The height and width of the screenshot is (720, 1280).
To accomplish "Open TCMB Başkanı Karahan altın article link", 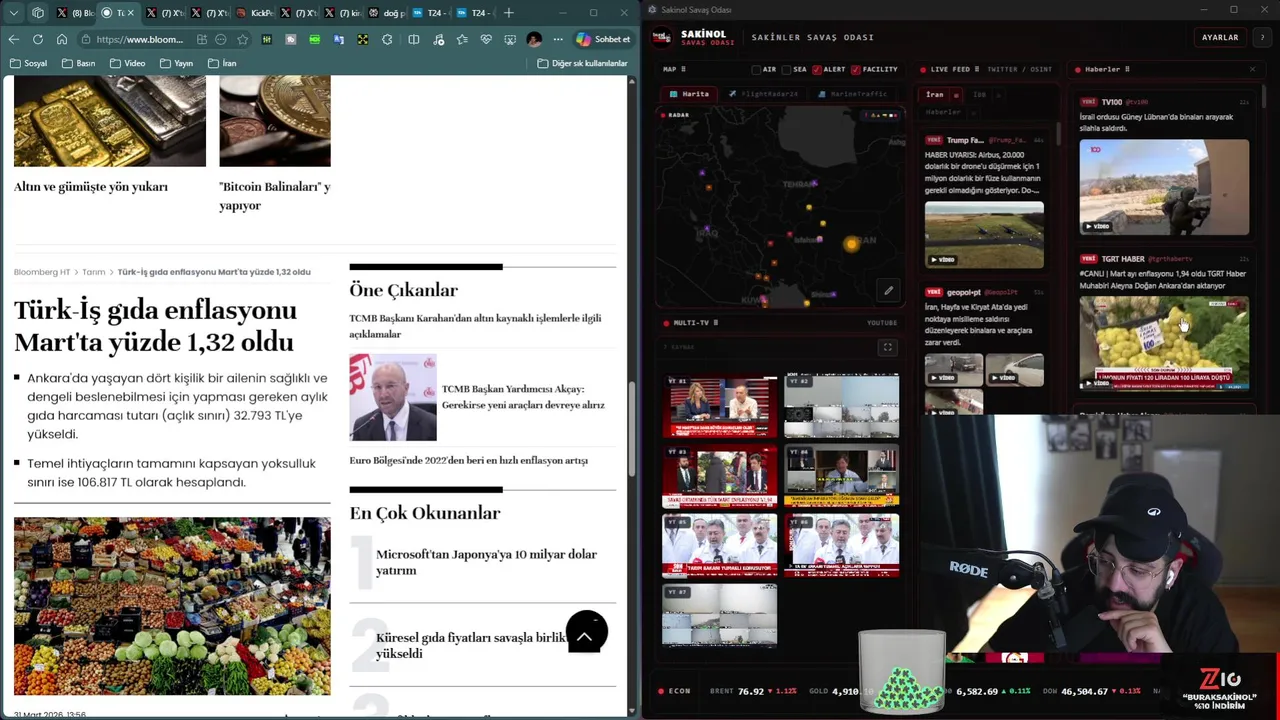I will [475, 326].
